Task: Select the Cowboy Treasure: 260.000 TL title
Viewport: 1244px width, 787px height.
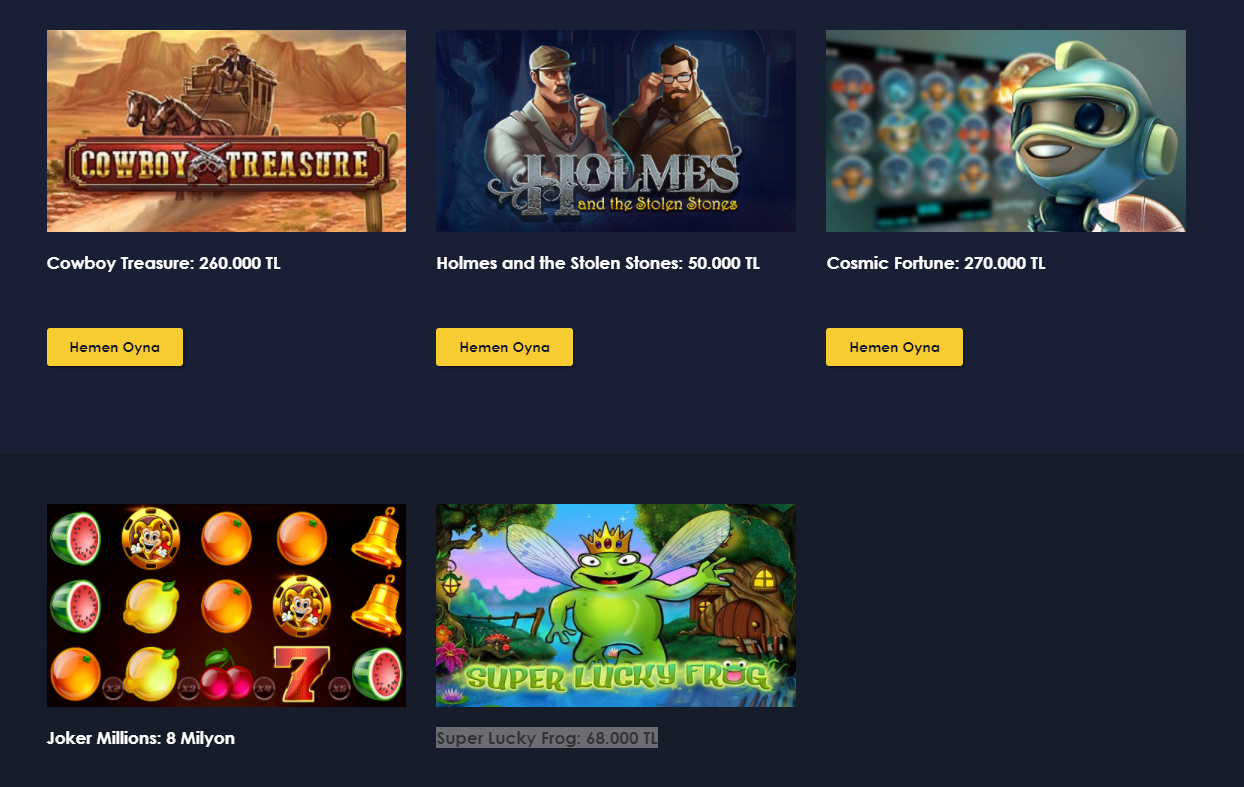Action: pos(164,263)
